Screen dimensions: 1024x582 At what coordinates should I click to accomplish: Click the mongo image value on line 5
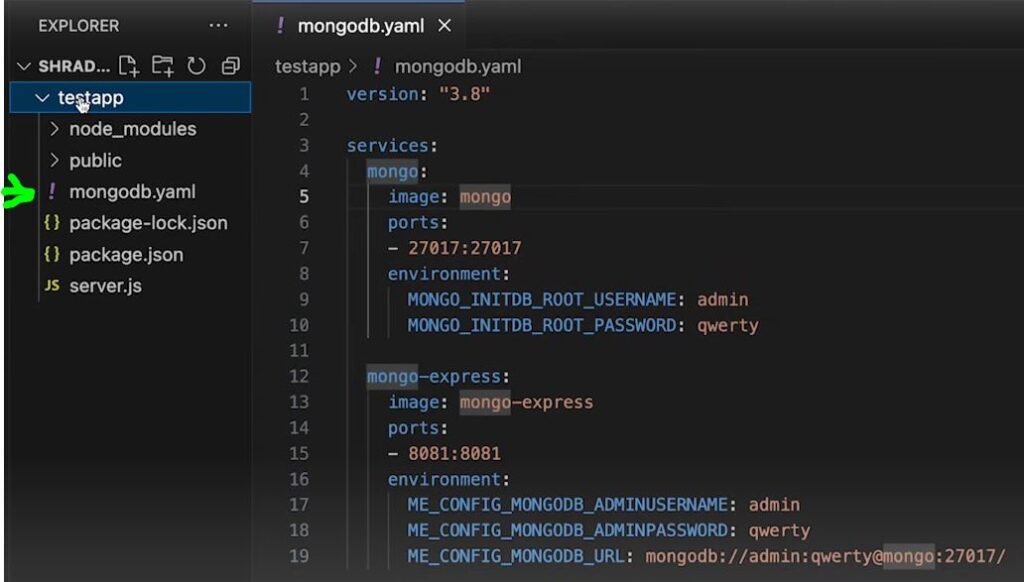click(485, 197)
